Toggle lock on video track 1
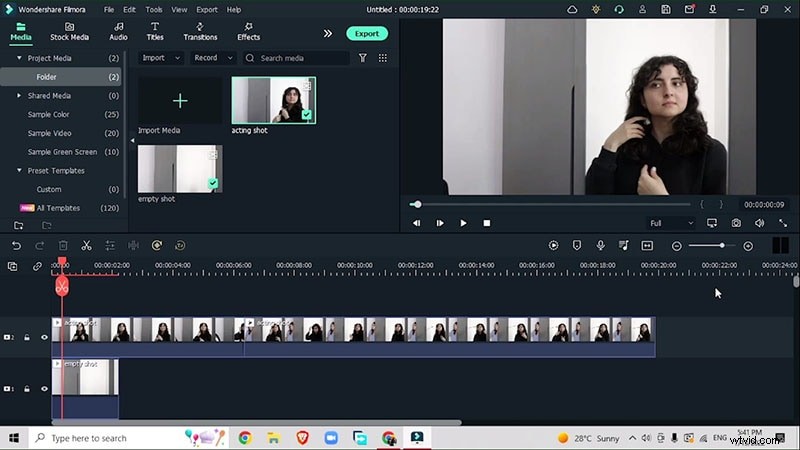The width and height of the screenshot is (800, 450). [x=27, y=389]
